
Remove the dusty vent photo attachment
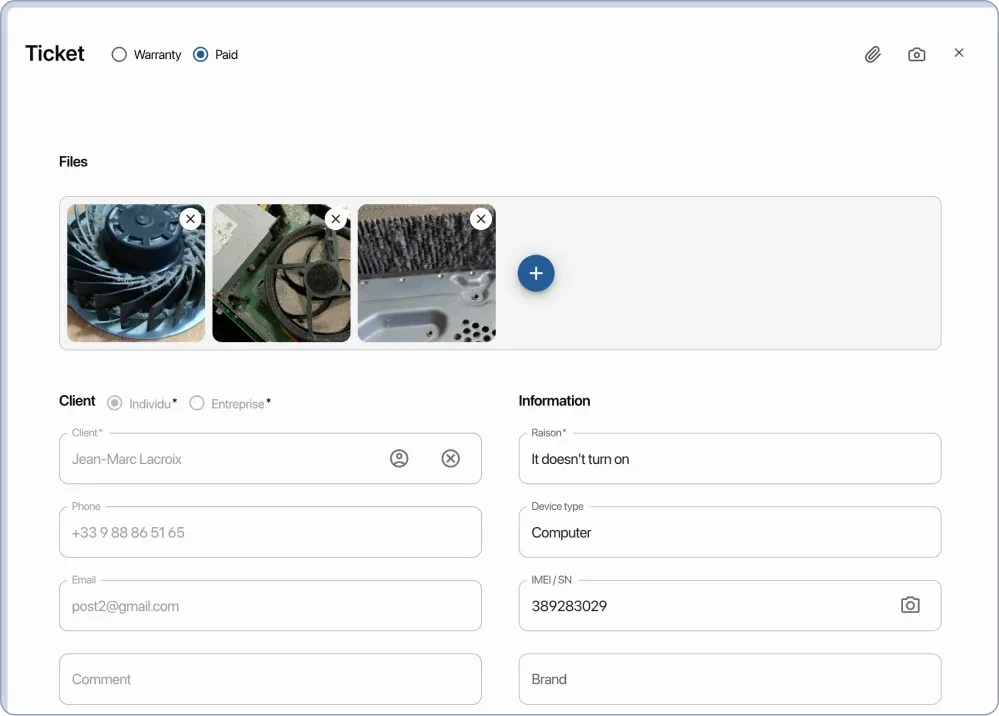481,218
